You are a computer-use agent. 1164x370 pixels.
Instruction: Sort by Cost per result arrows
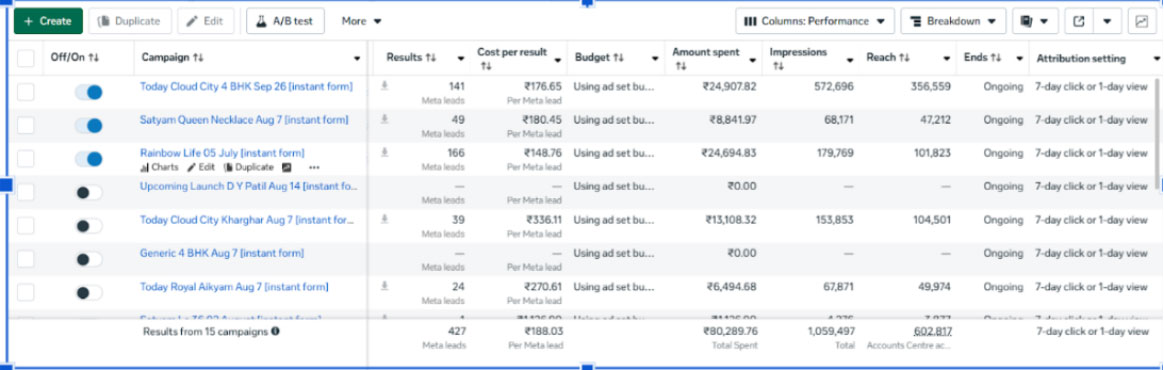486,66
